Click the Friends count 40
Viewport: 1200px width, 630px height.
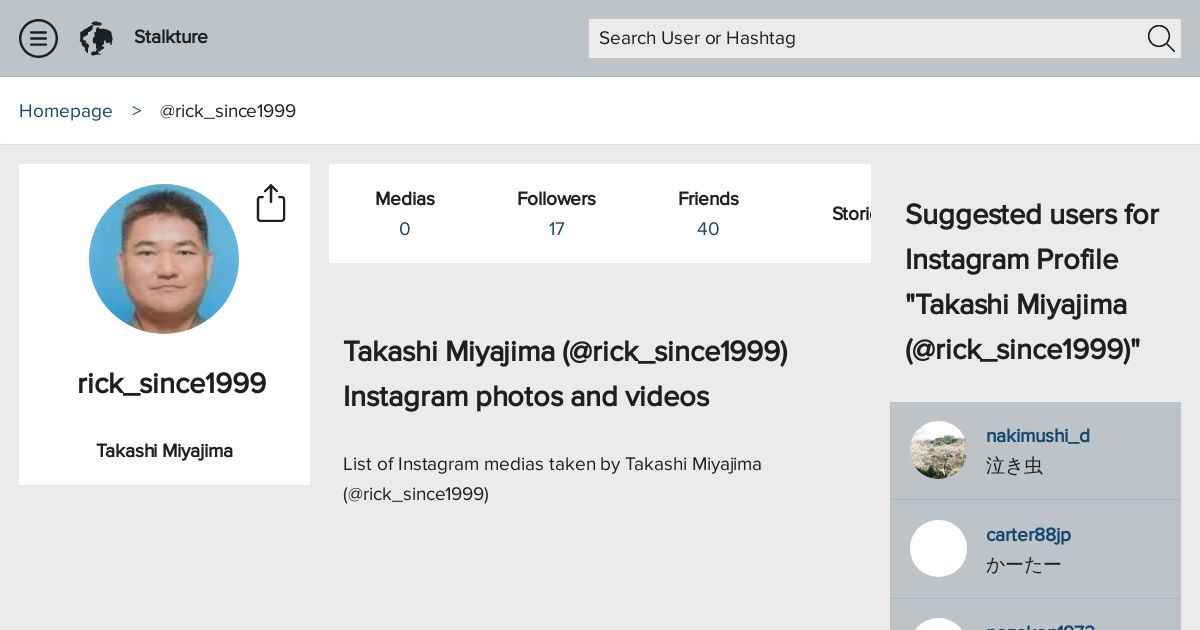708,229
